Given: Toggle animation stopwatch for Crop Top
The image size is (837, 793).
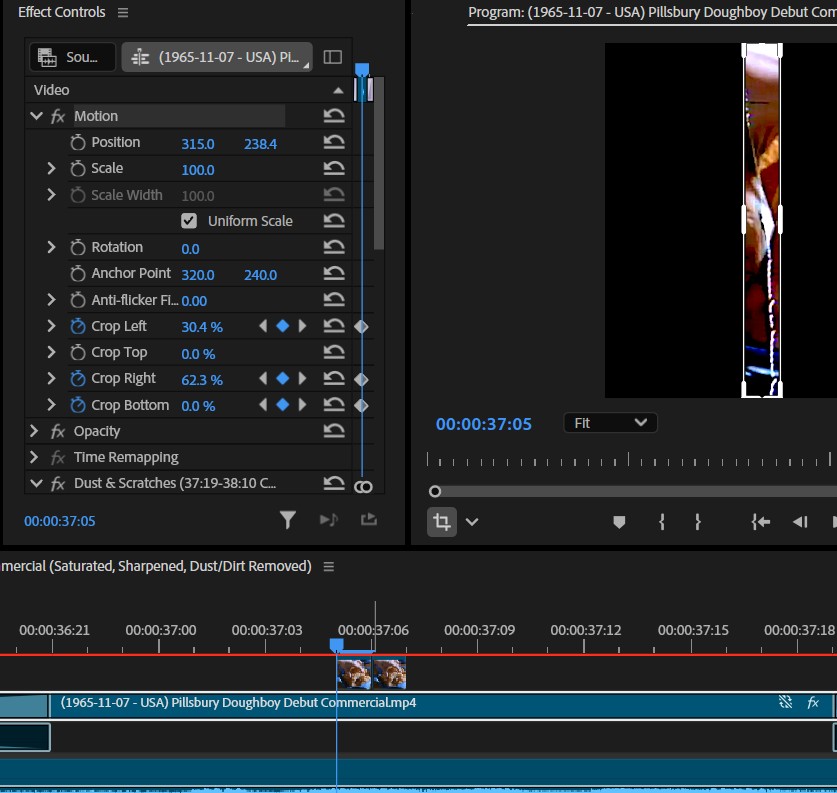Looking at the screenshot, I should tap(78, 352).
